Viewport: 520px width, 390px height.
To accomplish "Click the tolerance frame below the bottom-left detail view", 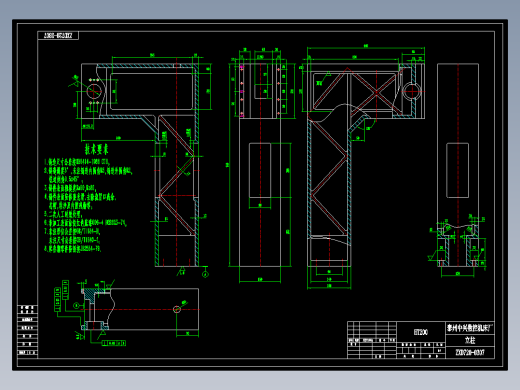I will click(x=114, y=343).
